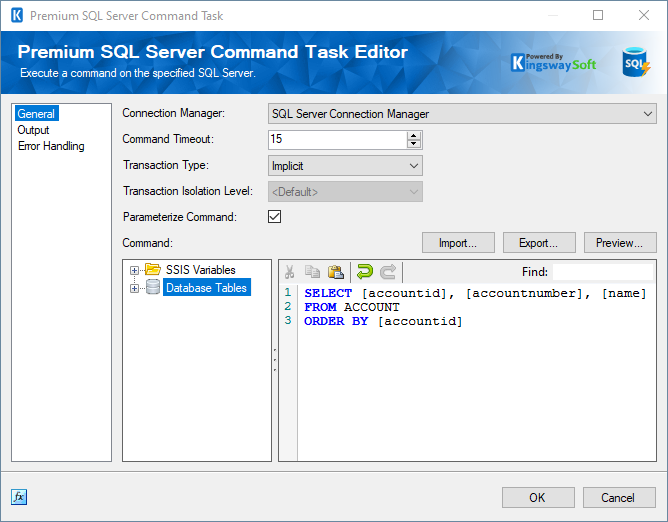Click the Cancel button
668x522 pixels.
click(x=619, y=497)
